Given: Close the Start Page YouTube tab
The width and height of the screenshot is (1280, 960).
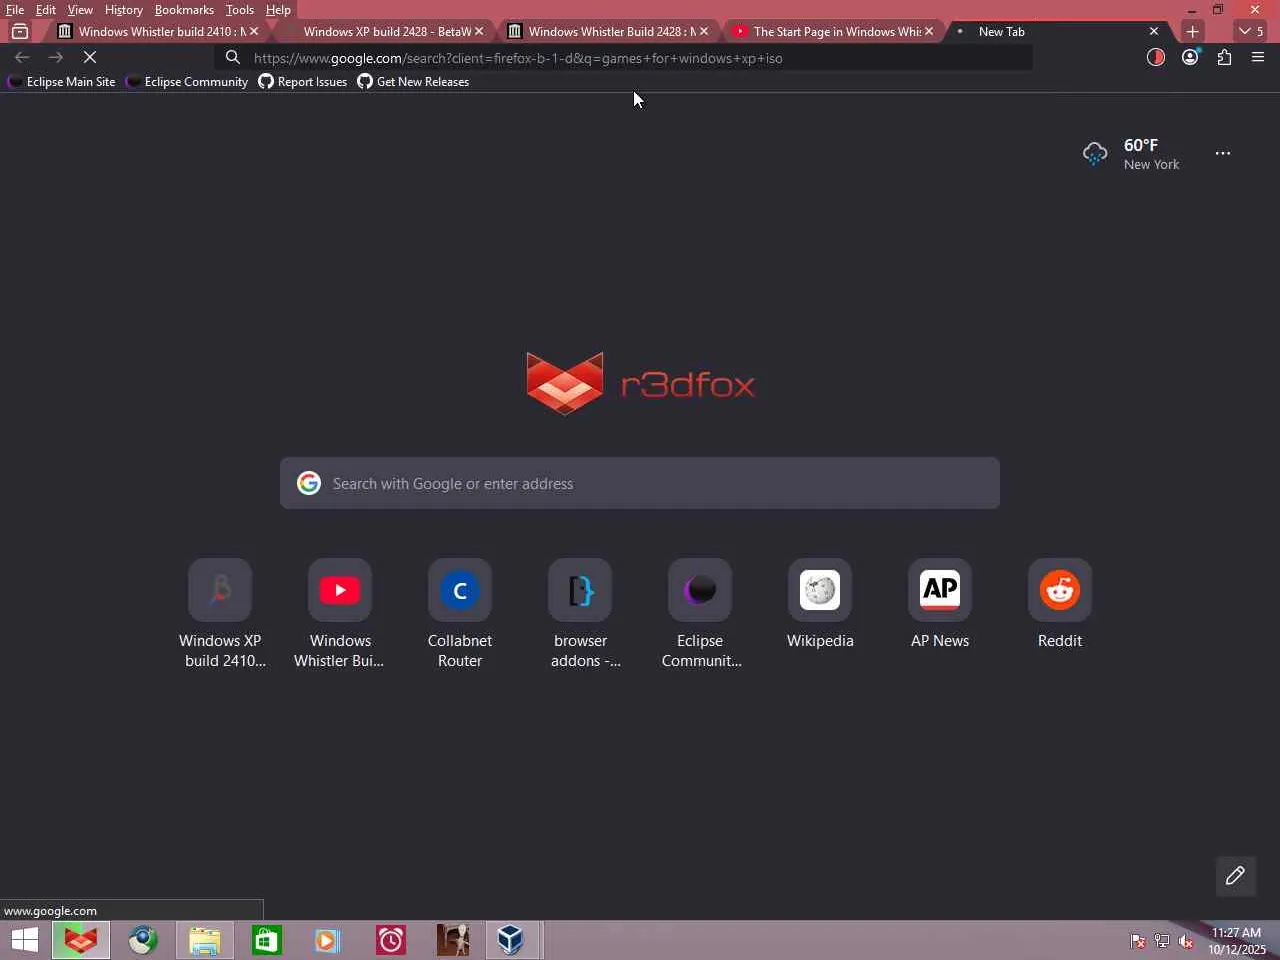Looking at the screenshot, I should point(929,31).
